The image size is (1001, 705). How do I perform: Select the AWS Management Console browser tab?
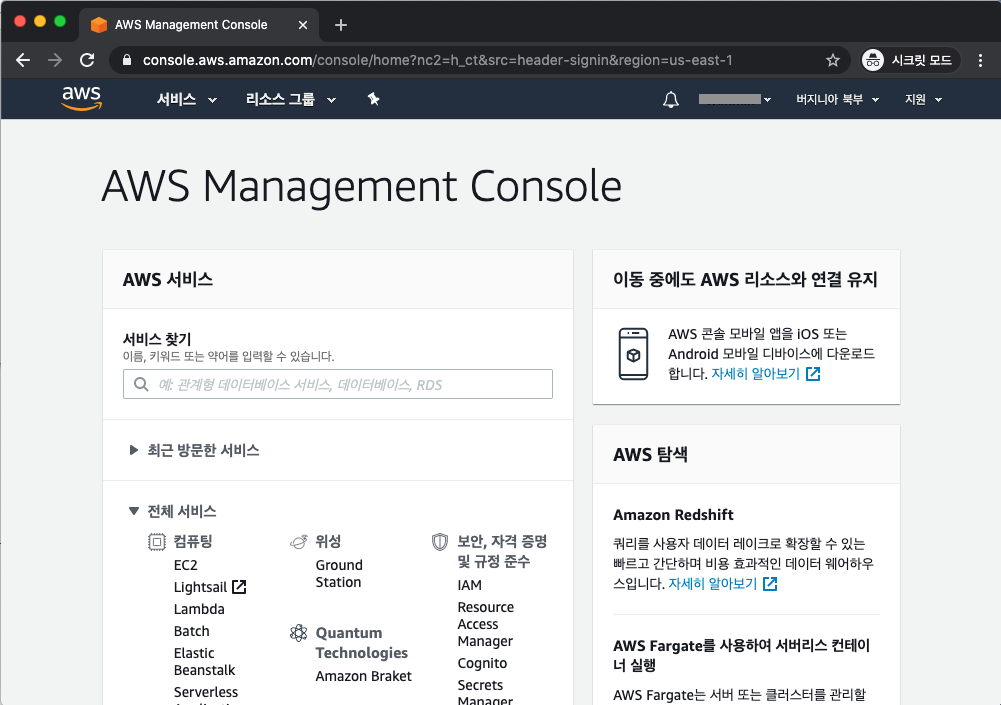tap(198, 25)
